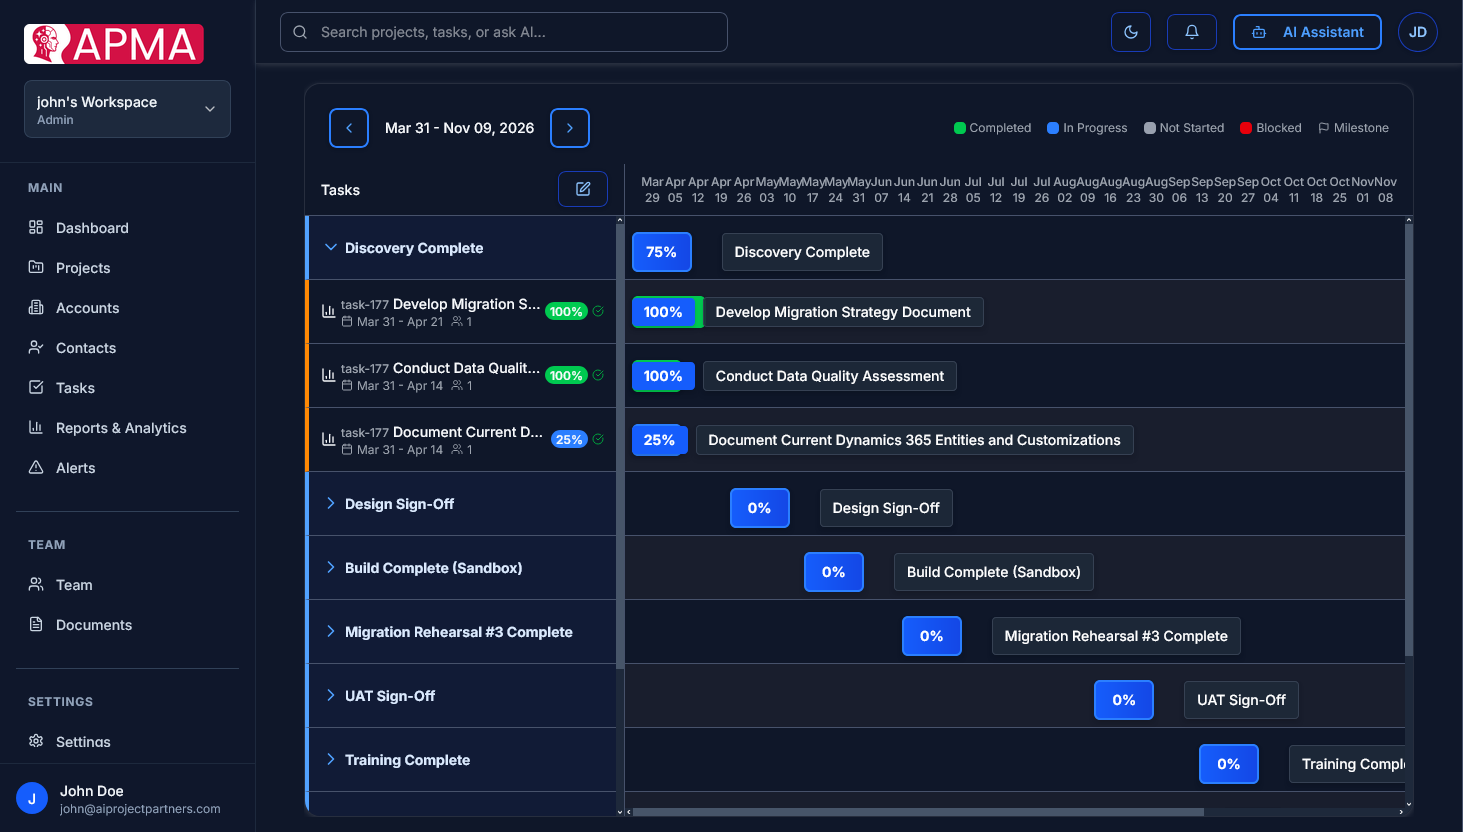
Task: Click the edit pencil icon beside Tasks header
Action: coord(582,188)
